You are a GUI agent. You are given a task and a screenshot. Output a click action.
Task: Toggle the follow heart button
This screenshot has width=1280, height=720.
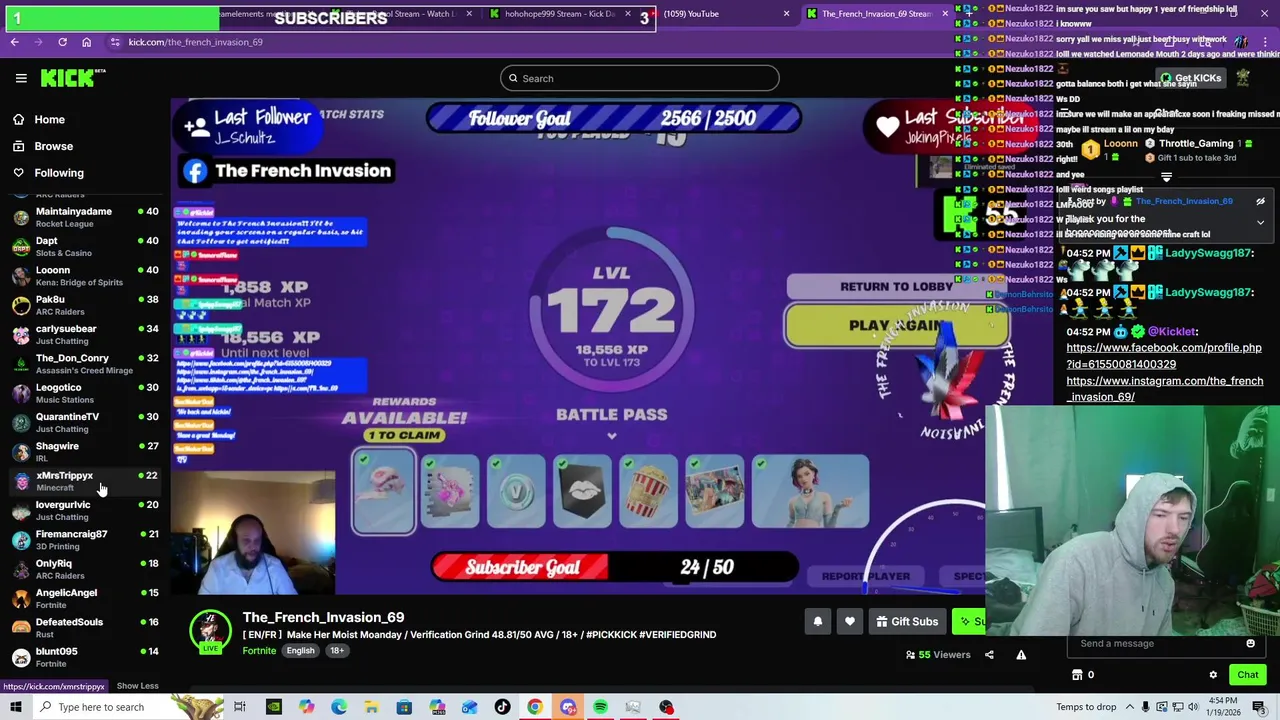pos(850,622)
